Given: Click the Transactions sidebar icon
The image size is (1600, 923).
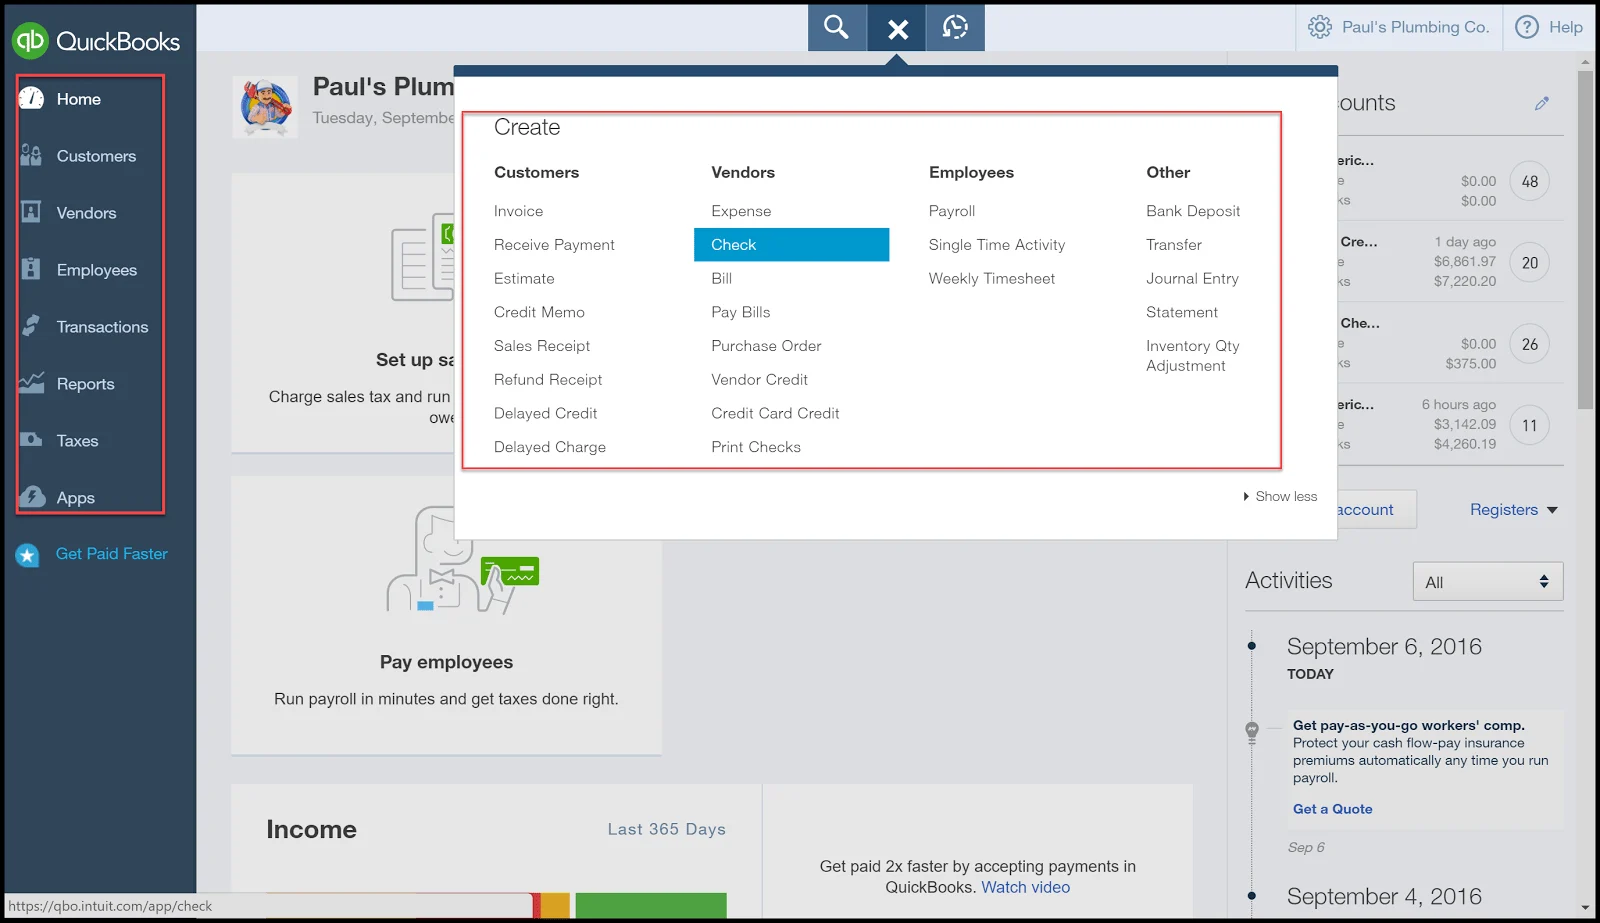Looking at the screenshot, I should [x=32, y=326].
